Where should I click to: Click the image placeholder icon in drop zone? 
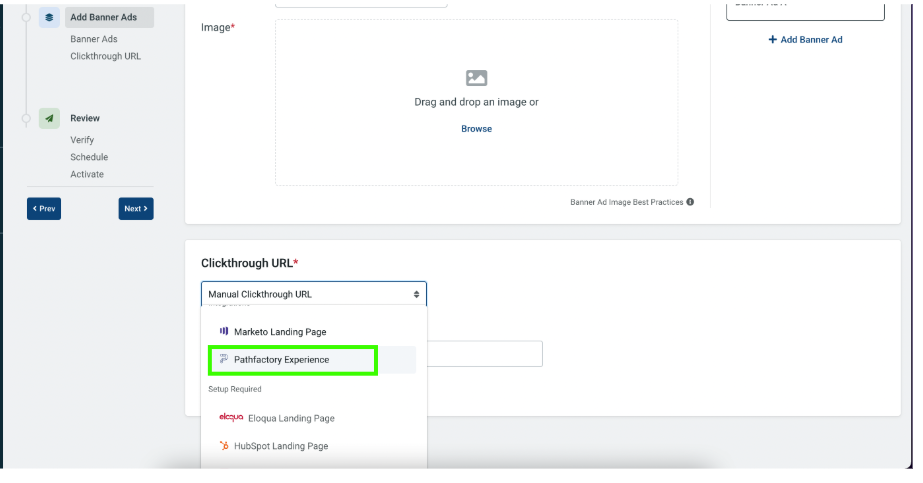click(476, 78)
